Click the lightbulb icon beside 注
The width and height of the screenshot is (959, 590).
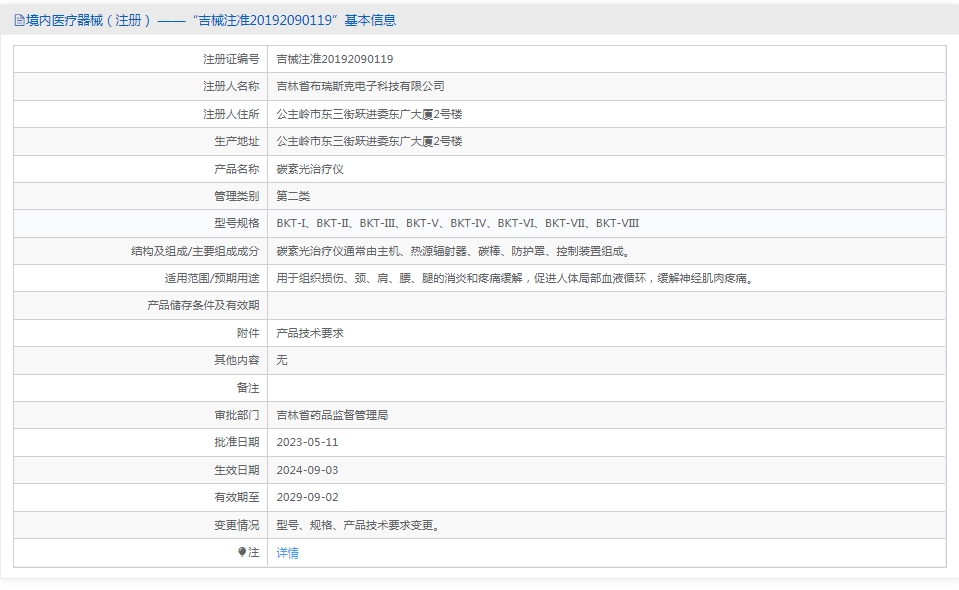pyautogui.click(x=242, y=552)
